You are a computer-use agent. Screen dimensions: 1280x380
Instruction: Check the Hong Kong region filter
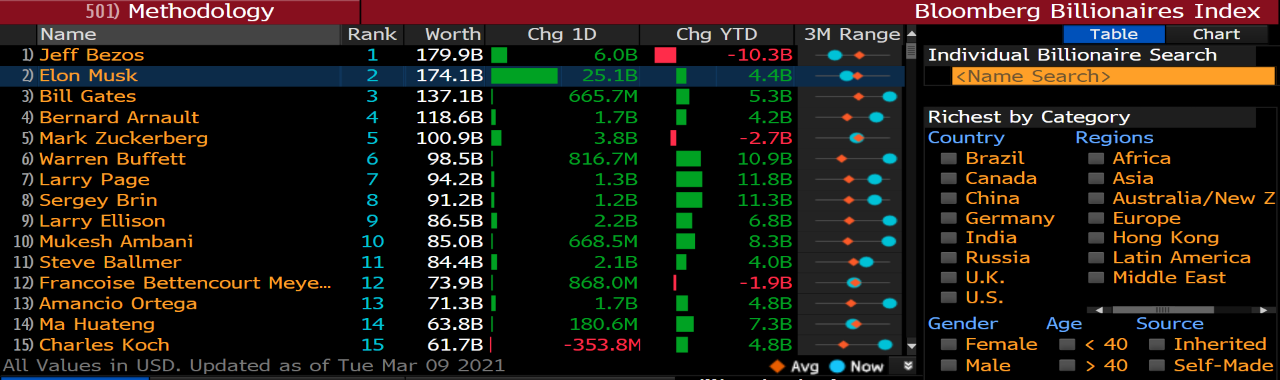pos(1096,238)
